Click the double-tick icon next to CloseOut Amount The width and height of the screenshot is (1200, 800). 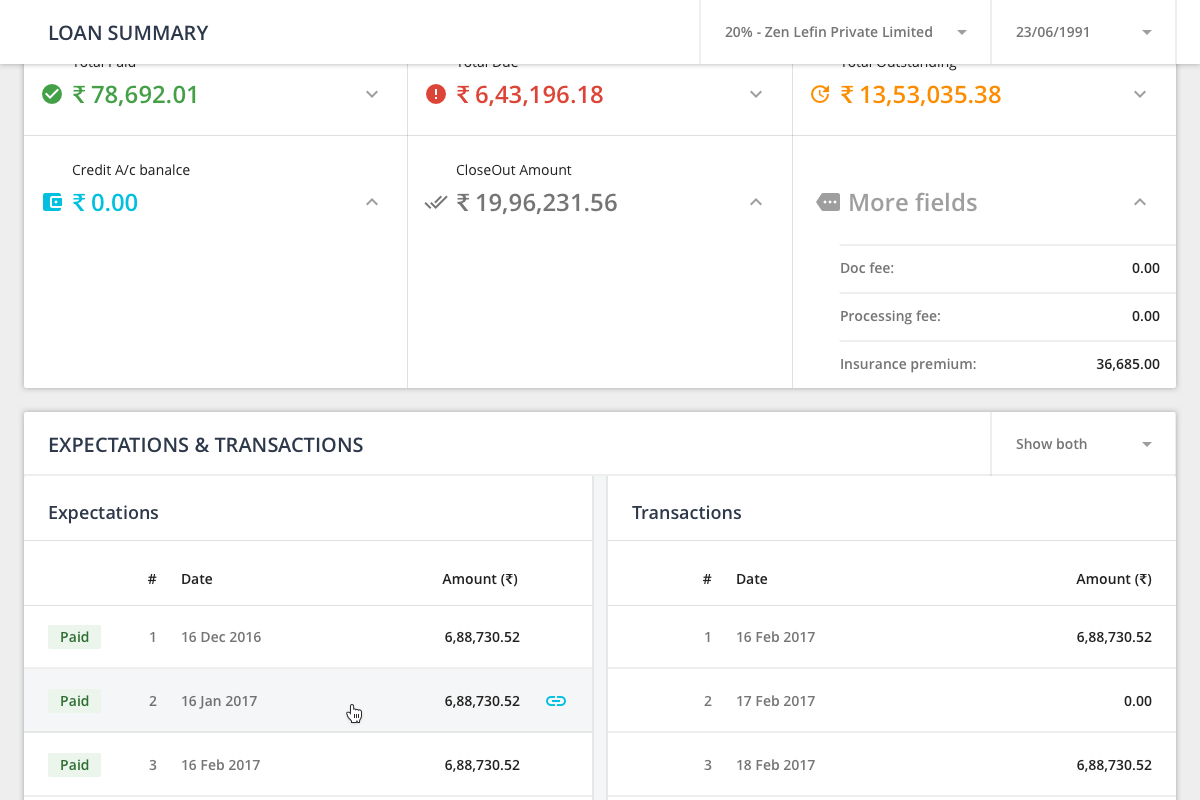coord(435,202)
